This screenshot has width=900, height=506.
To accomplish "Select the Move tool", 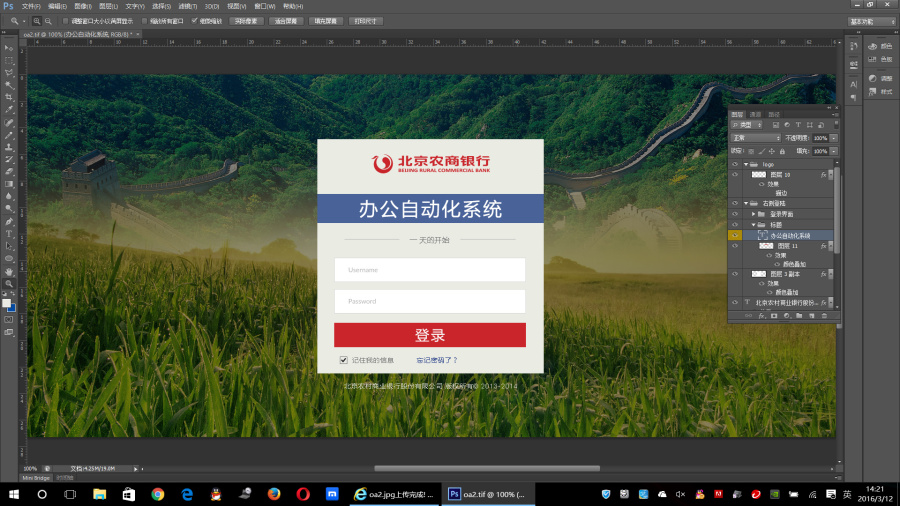I will click(x=9, y=48).
